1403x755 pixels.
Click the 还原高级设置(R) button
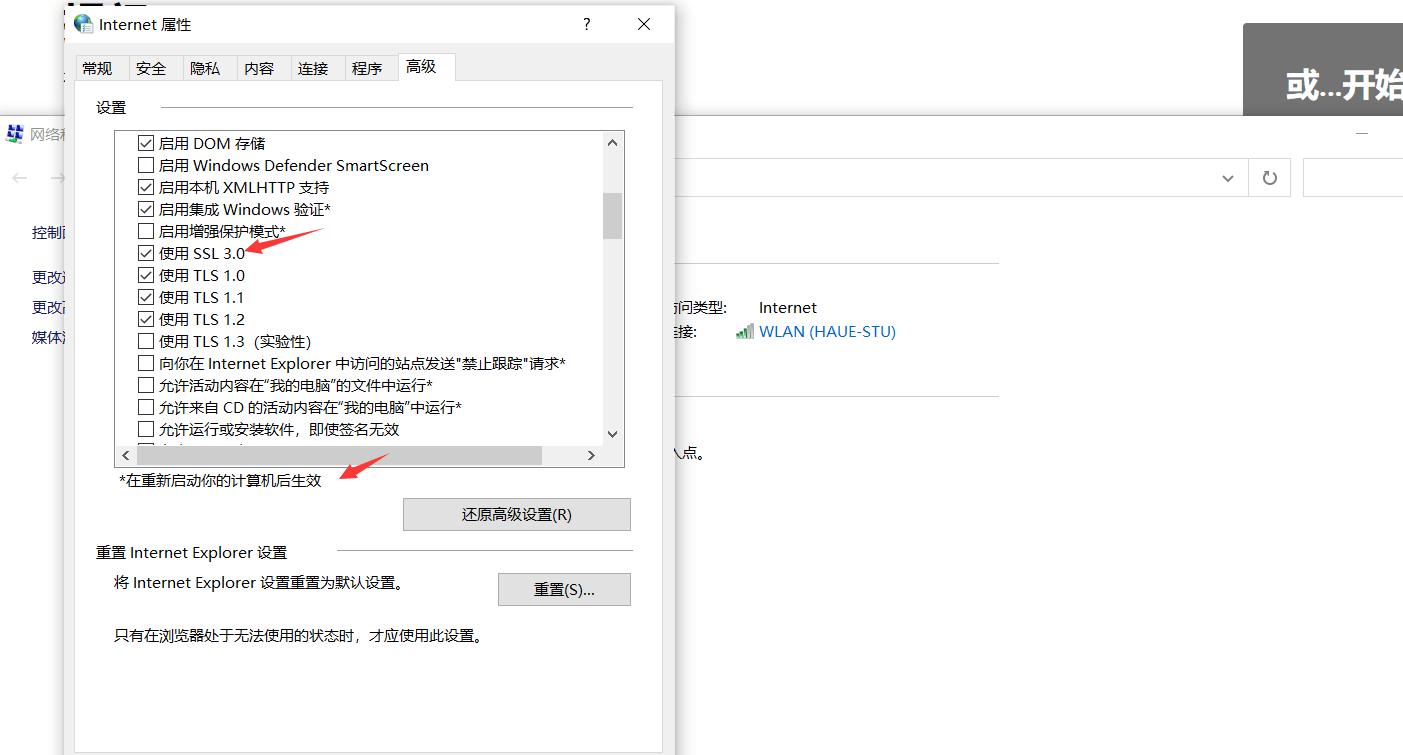pyautogui.click(x=517, y=514)
